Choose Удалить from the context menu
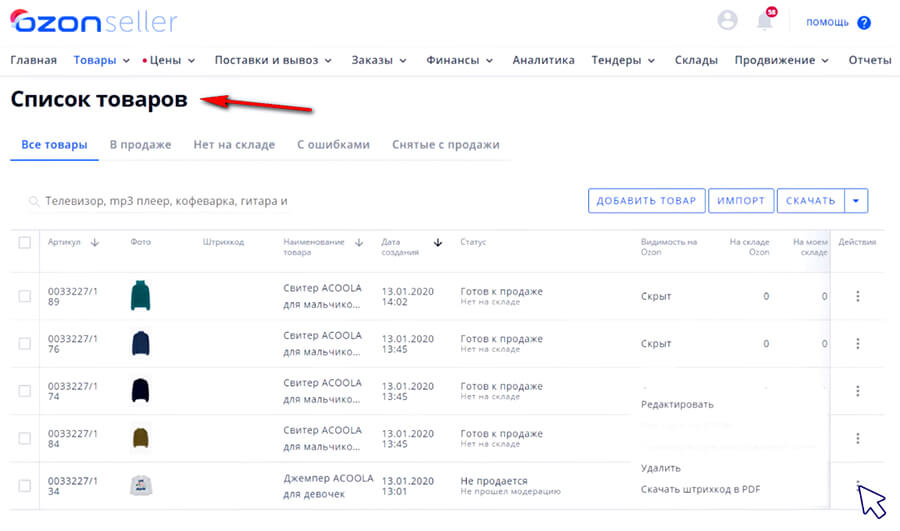This screenshot has height=531, width=900. pyautogui.click(x=661, y=468)
